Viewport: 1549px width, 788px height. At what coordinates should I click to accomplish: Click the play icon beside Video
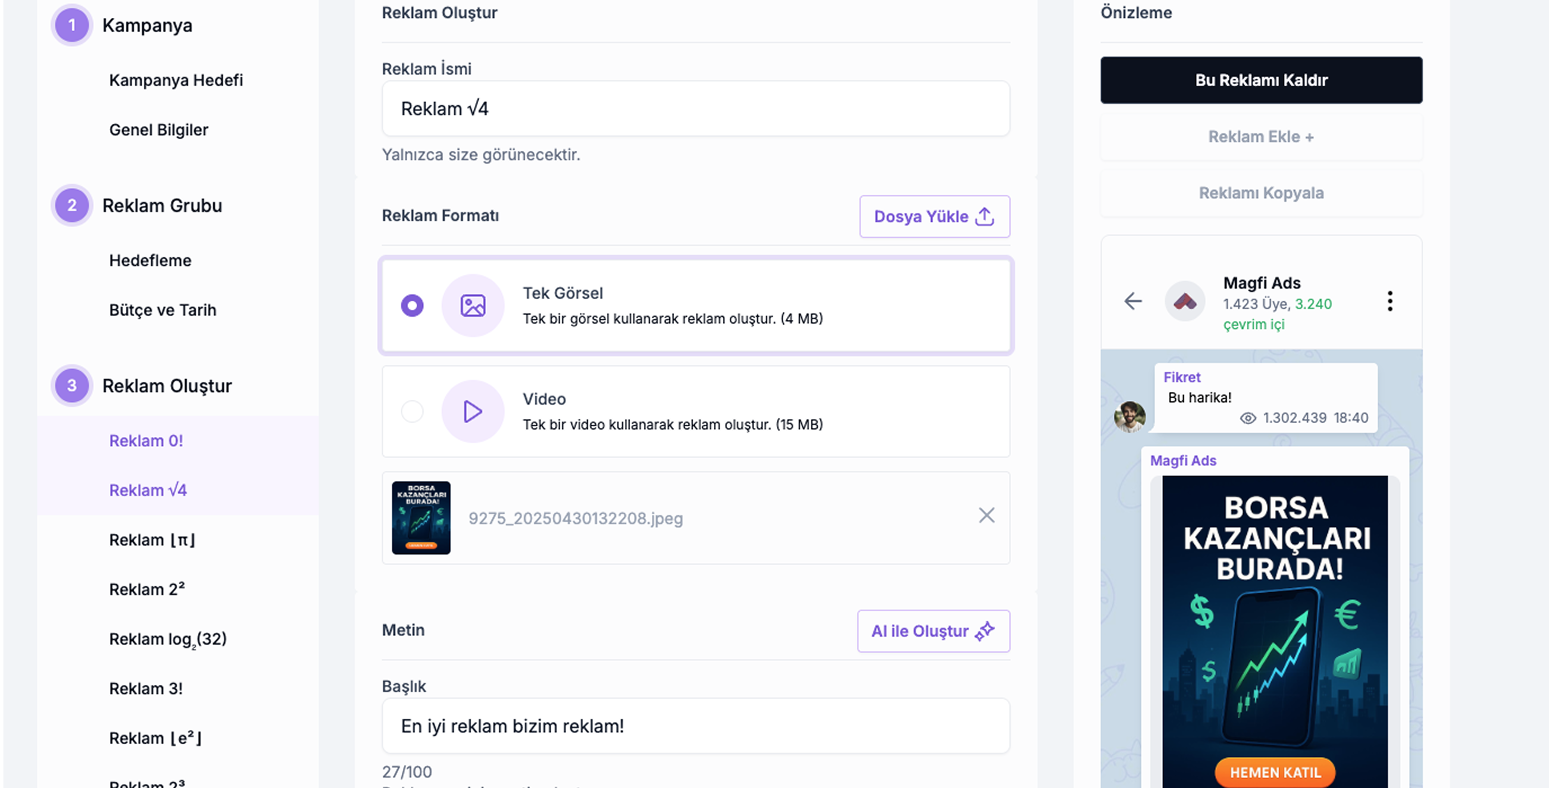click(x=473, y=411)
